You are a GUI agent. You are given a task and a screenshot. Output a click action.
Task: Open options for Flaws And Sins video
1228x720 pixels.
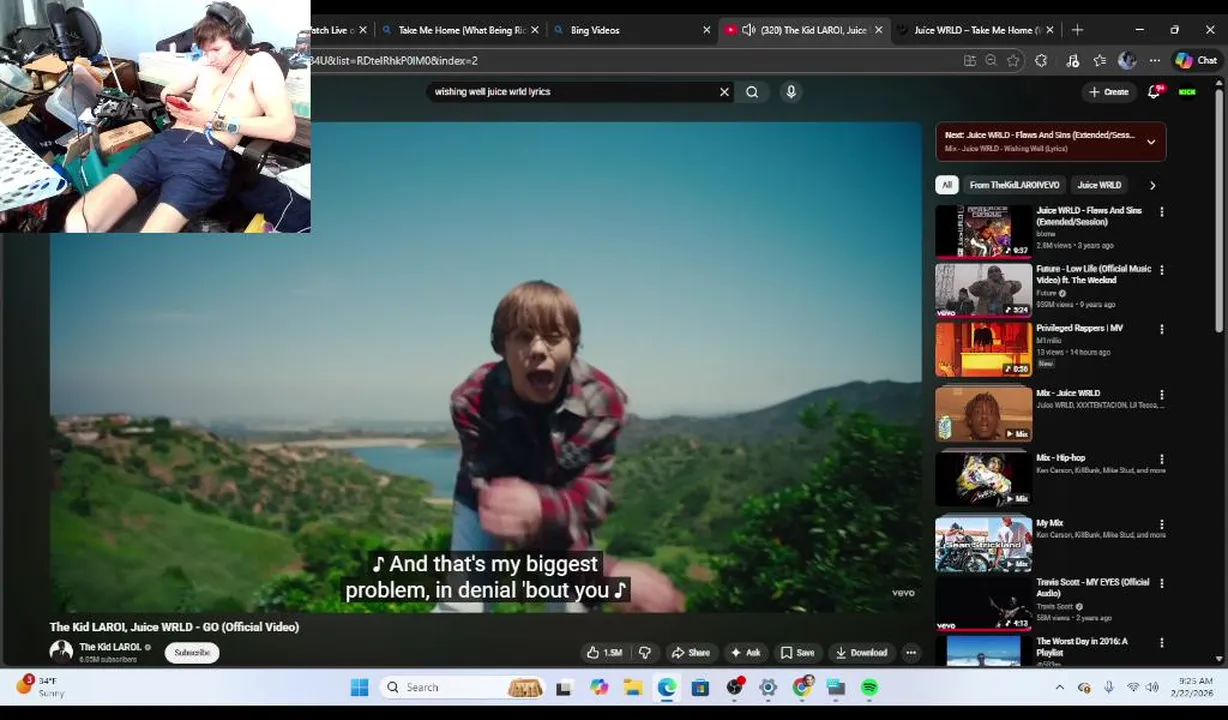(x=1161, y=212)
